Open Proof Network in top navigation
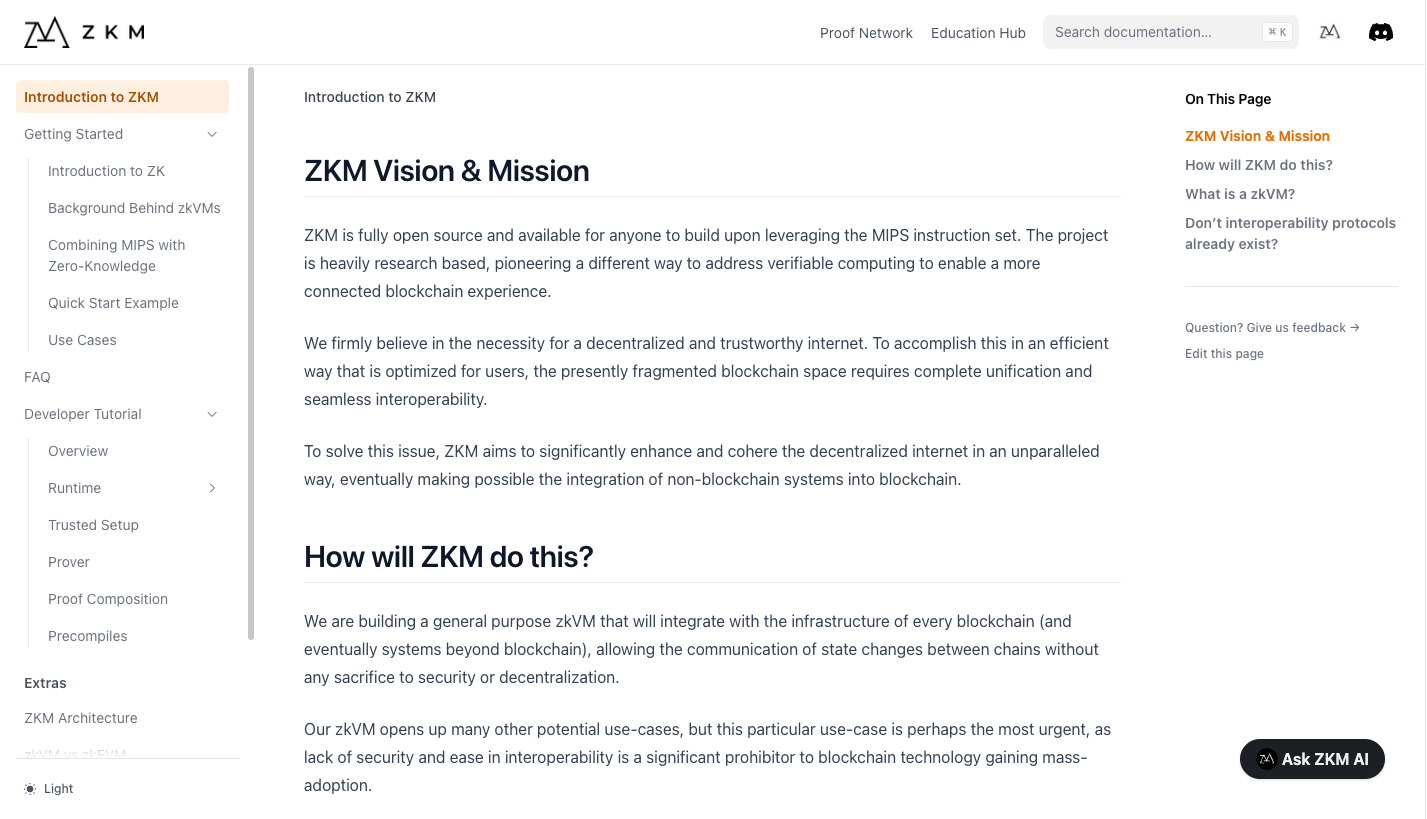 (x=866, y=33)
